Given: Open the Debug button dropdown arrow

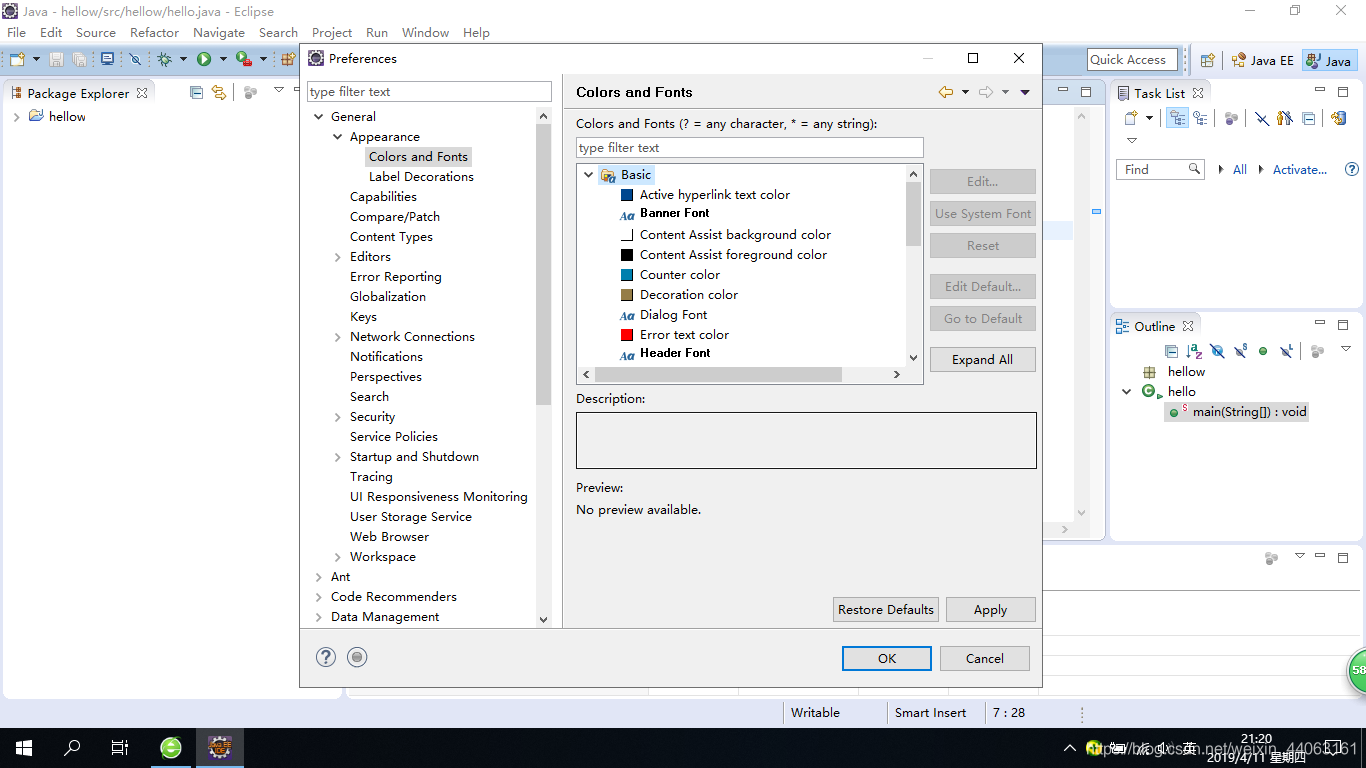Looking at the screenshot, I should pos(183,60).
